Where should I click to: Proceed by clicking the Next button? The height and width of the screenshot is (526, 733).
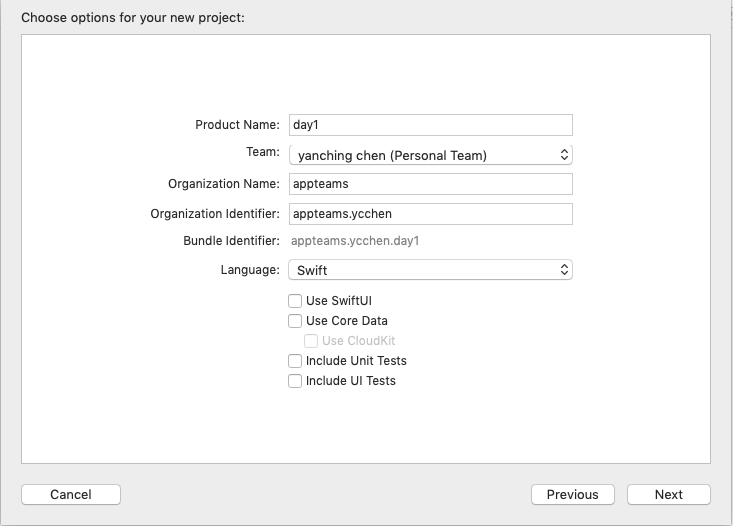coord(669,494)
